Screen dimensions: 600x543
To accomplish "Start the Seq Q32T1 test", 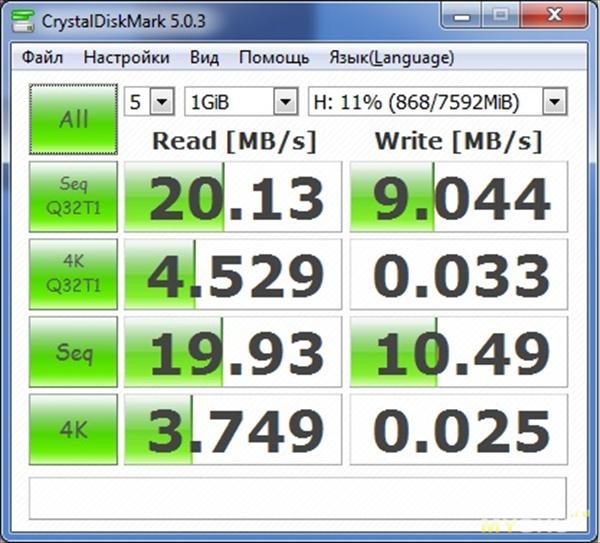I will click(73, 197).
